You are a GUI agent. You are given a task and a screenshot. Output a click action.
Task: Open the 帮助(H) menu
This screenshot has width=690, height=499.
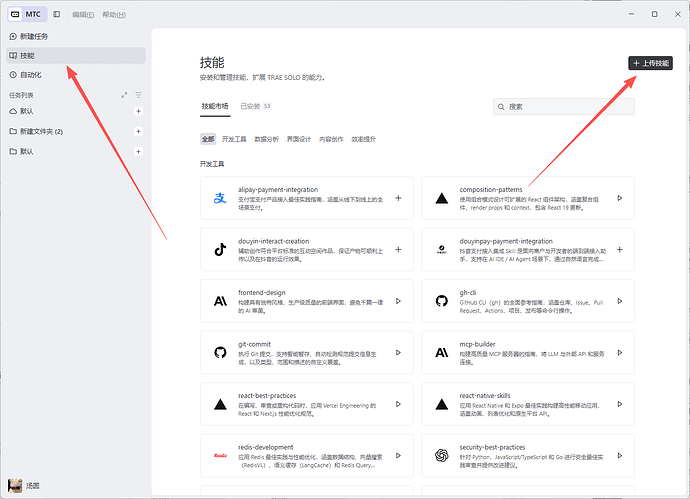pos(114,15)
